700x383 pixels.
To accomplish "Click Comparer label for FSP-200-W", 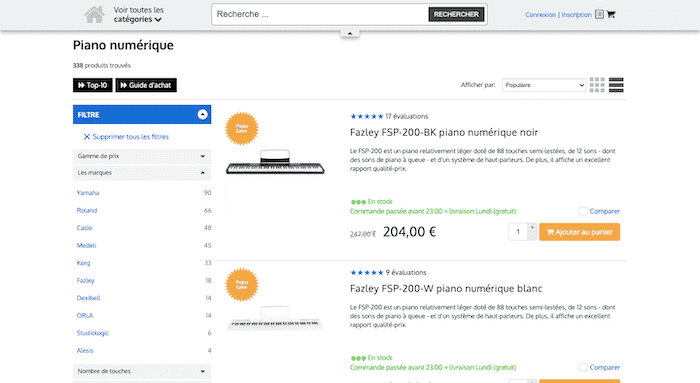I will pos(604,367).
